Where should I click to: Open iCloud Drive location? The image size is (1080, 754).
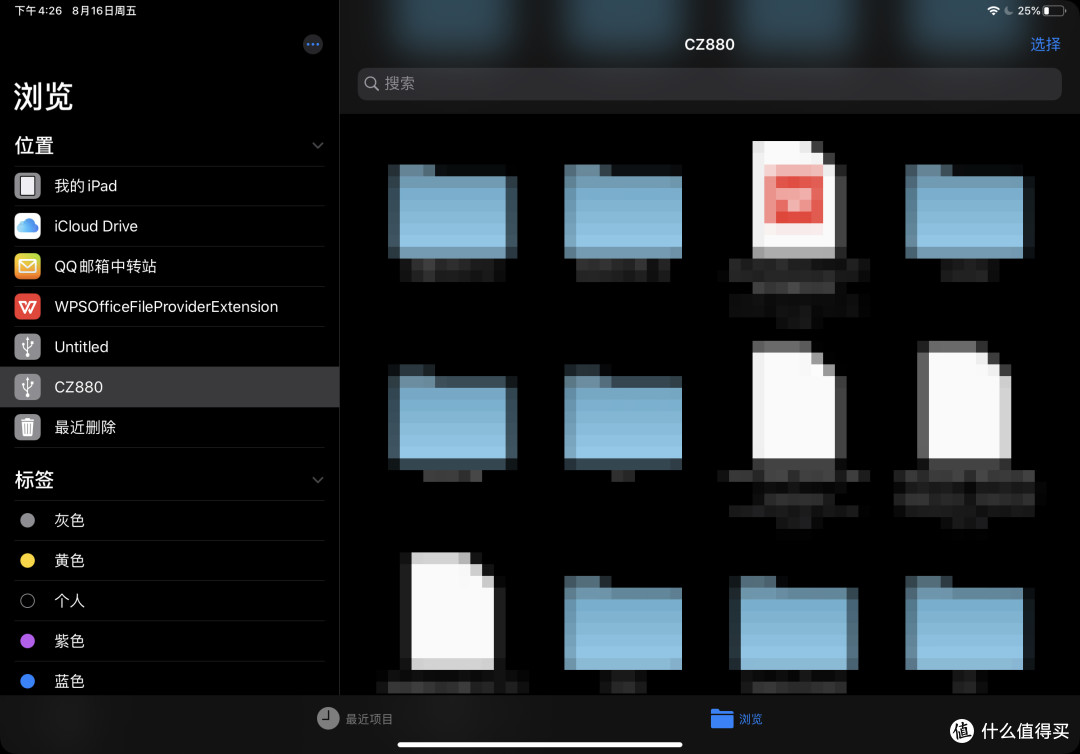coord(96,226)
